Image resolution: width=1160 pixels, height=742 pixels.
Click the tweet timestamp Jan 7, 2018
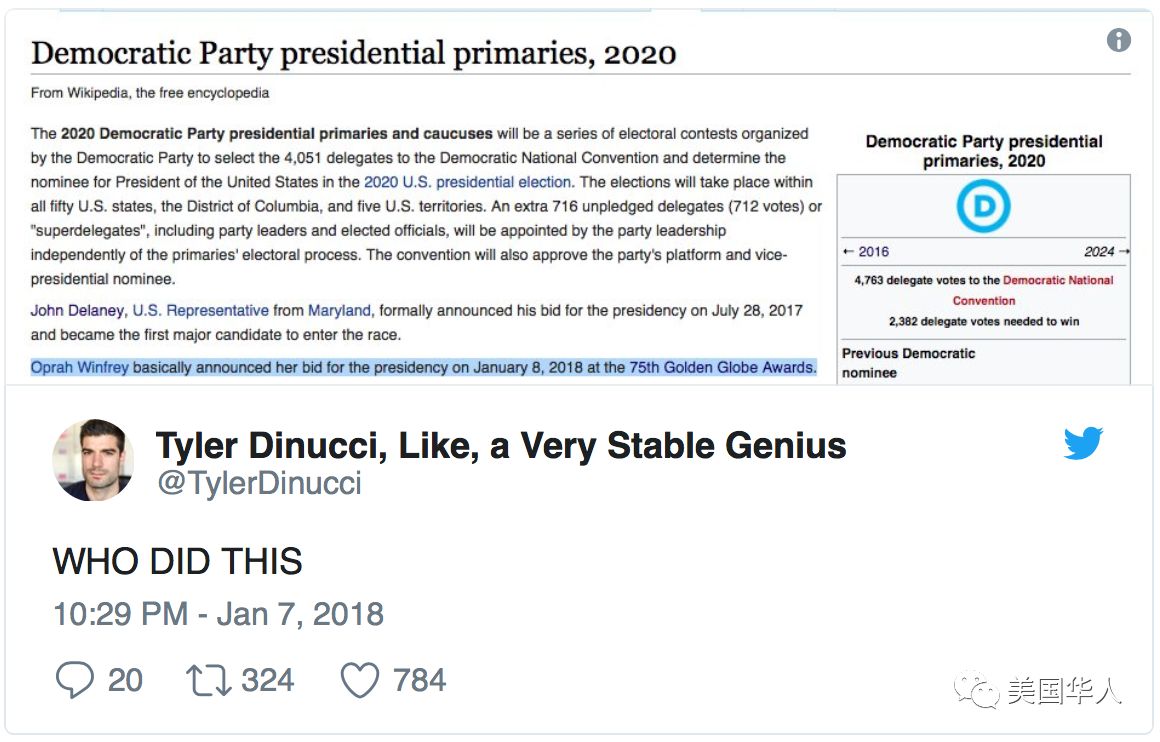tap(218, 613)
